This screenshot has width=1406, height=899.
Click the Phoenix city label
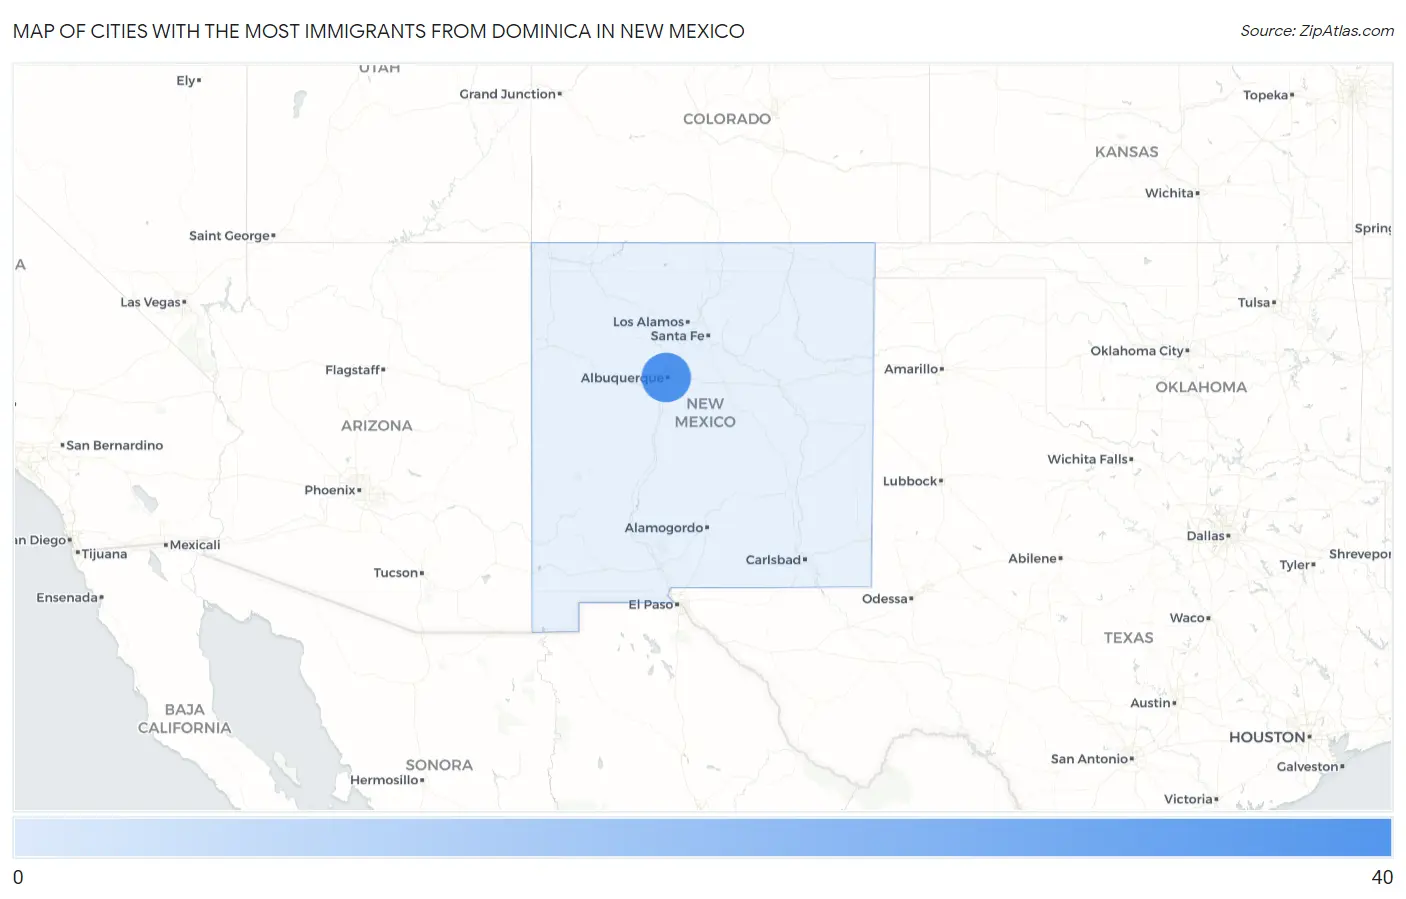331,490
